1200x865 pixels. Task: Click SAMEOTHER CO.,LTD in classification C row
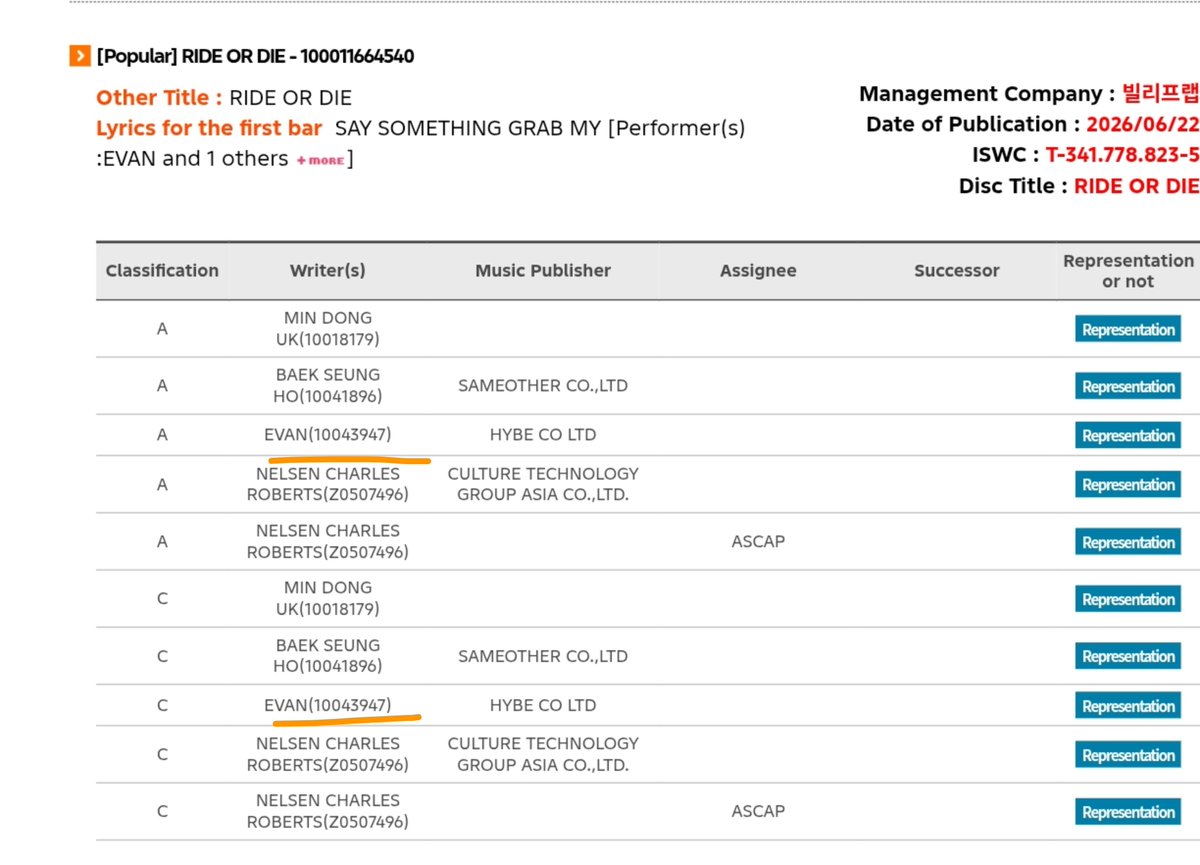[x=543, y=656]
